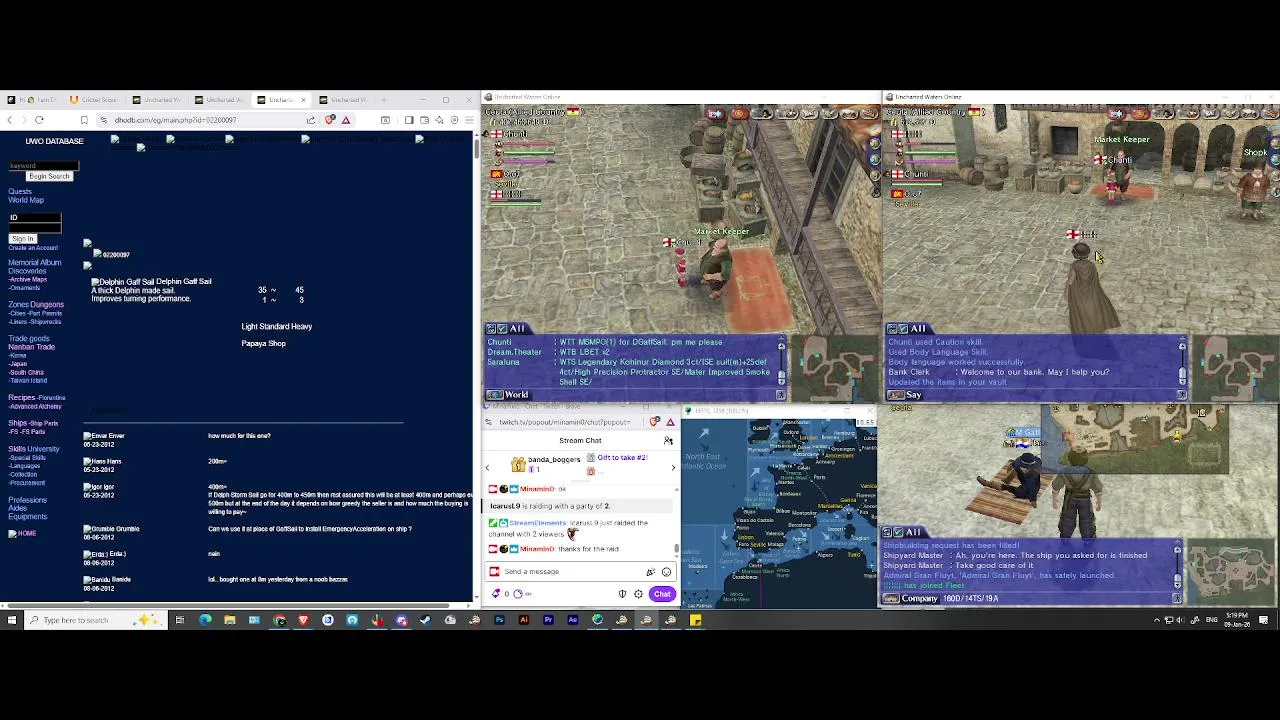Show previous item in Twitch gift leaderboard

point(487,468)
